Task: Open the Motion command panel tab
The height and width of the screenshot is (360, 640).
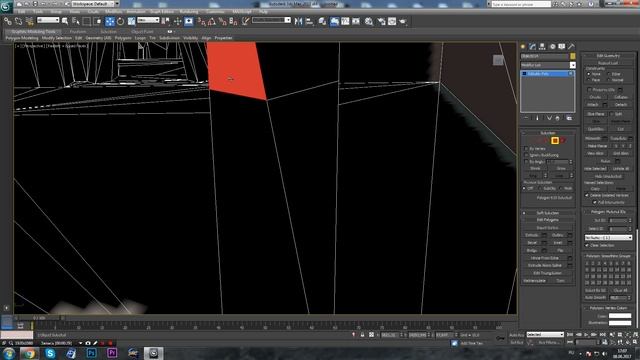Action: tap(552, 47)
